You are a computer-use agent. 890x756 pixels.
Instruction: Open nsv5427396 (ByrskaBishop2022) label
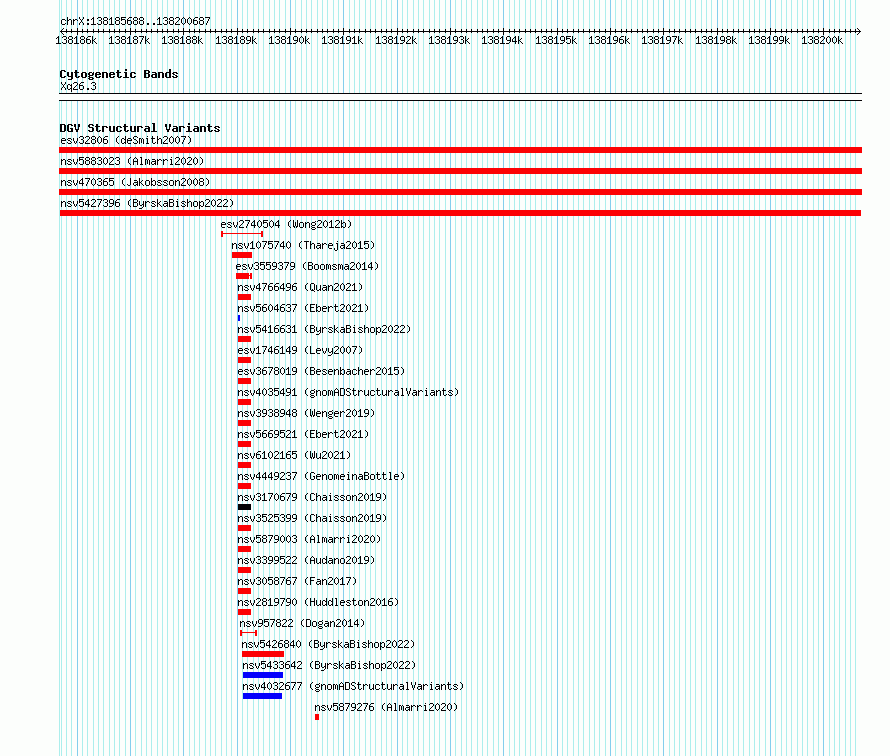[147, 203]
